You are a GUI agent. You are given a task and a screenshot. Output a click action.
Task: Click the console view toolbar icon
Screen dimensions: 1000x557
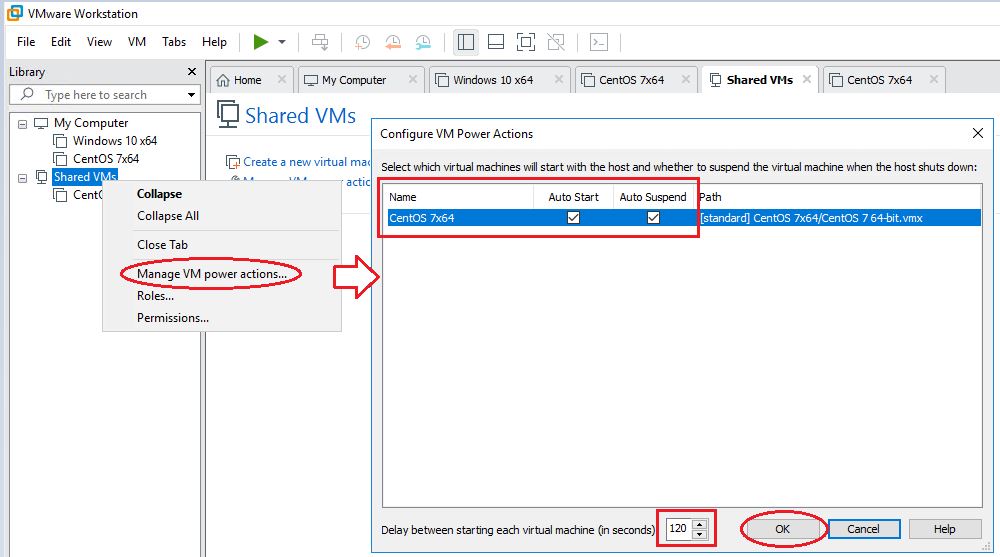pyautogui.click(x=599, y=42)
